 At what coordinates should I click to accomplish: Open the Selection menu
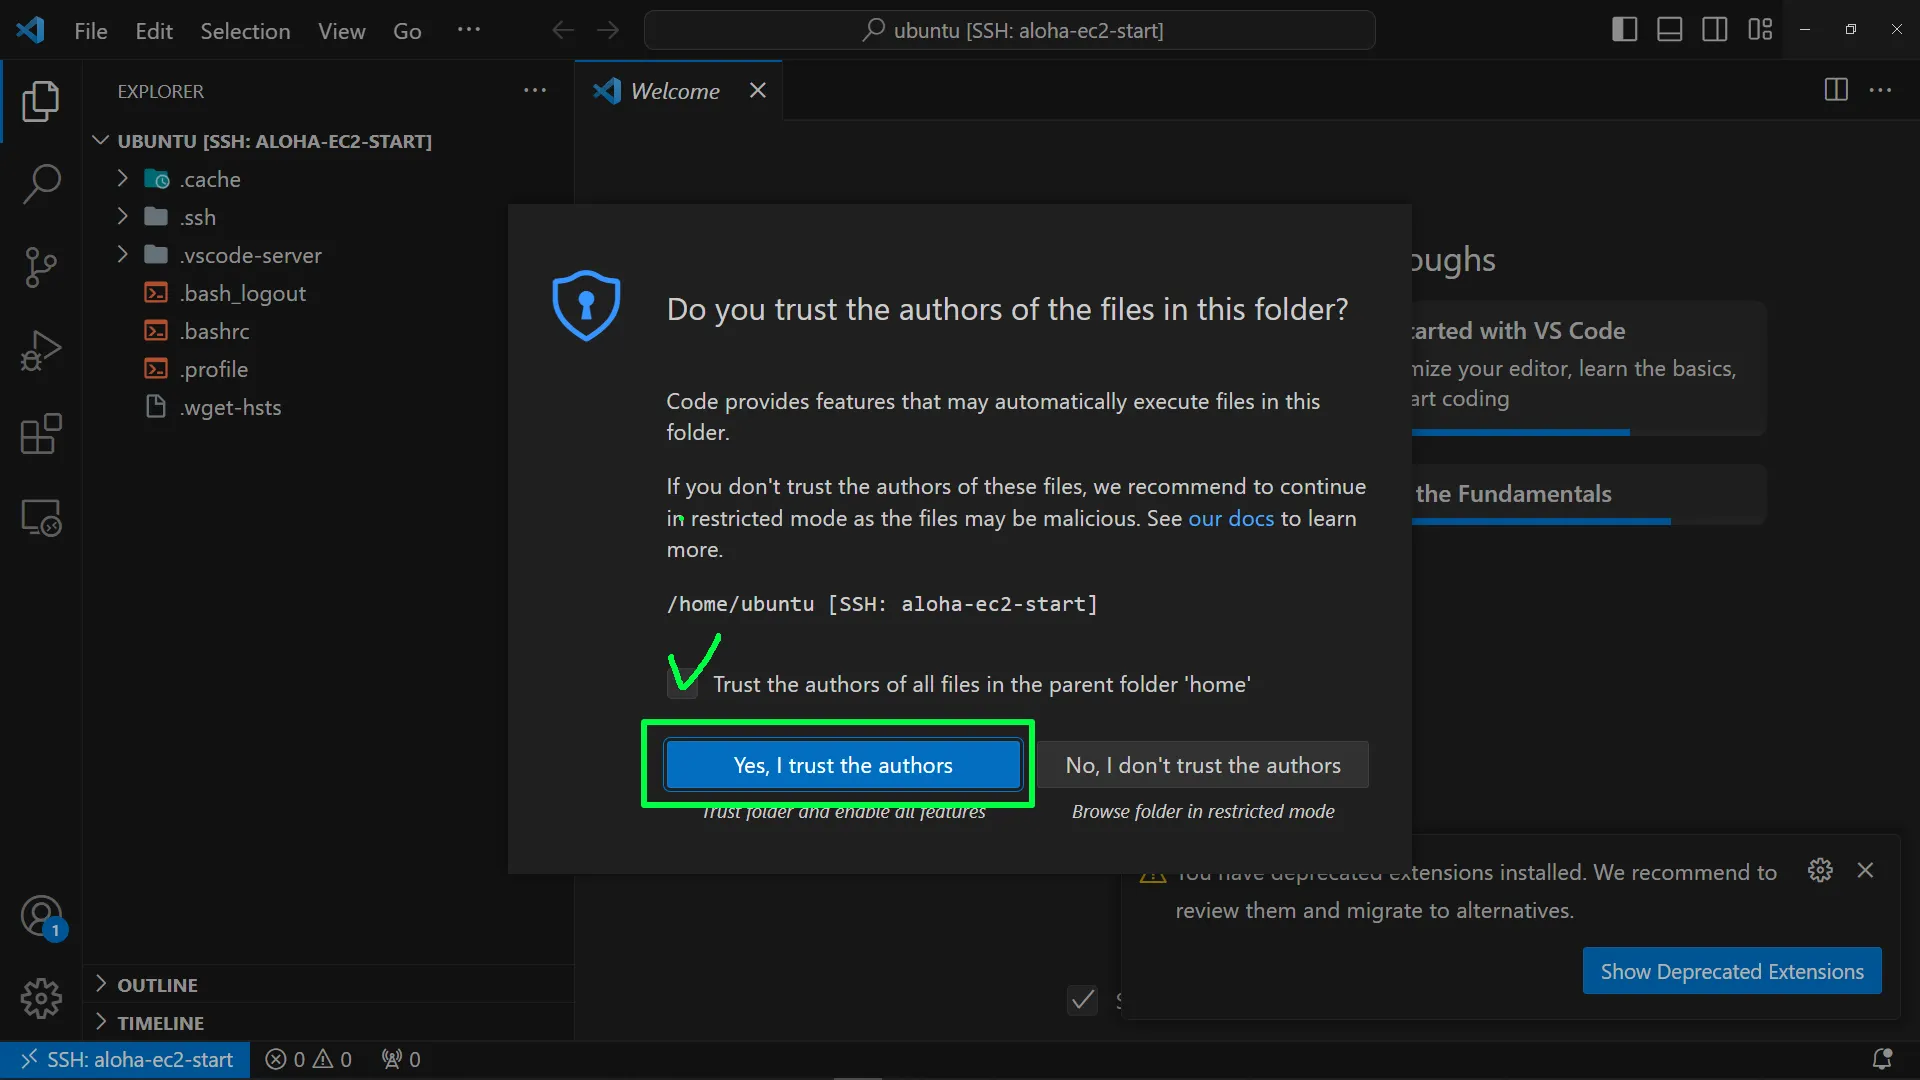245,31
